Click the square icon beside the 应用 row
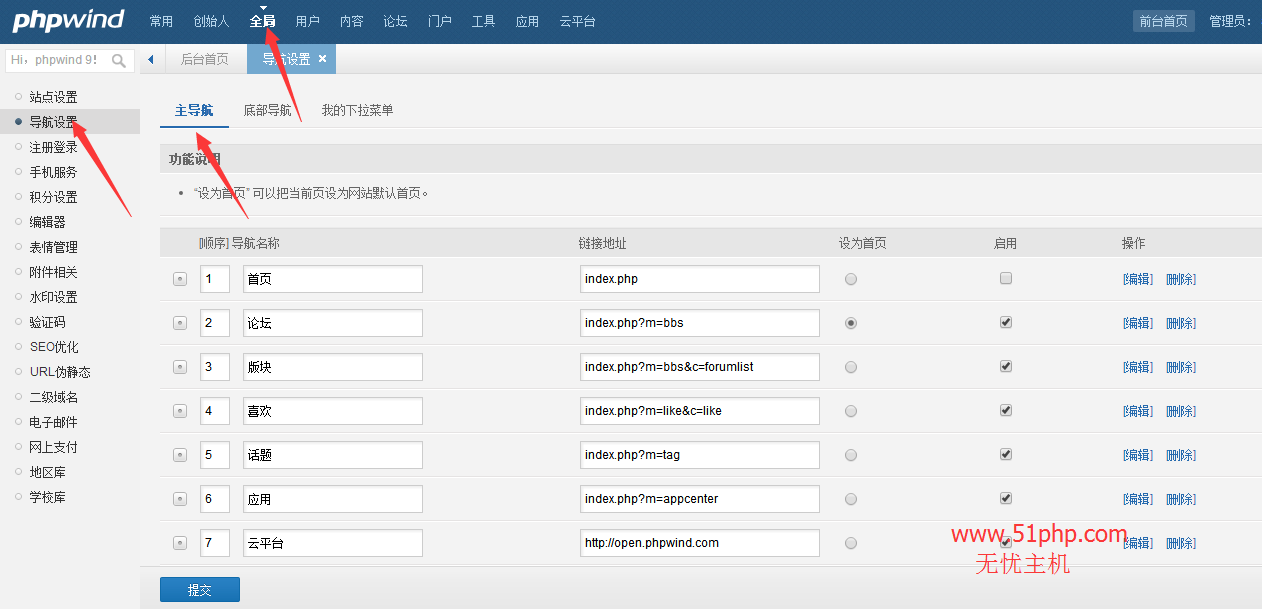 180,499
